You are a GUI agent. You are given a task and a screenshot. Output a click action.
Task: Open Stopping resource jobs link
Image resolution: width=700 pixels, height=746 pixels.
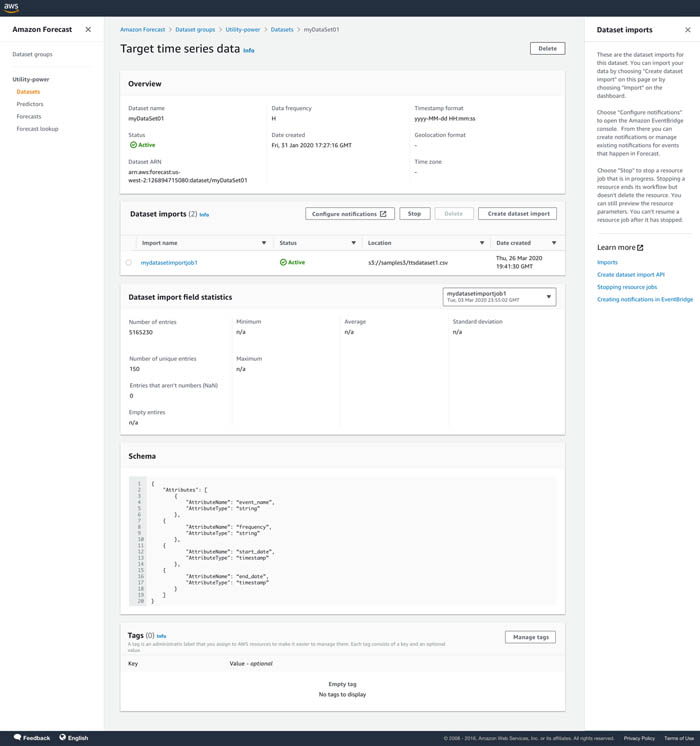tap(627, 287)
